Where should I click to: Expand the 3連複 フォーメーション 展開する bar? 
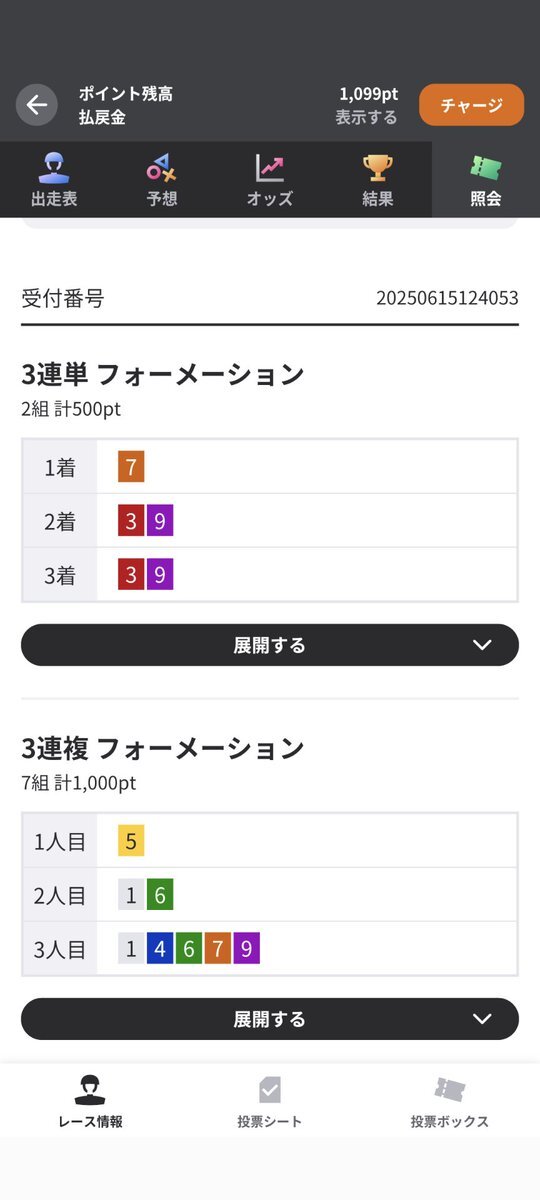(x=270, y=1019)
